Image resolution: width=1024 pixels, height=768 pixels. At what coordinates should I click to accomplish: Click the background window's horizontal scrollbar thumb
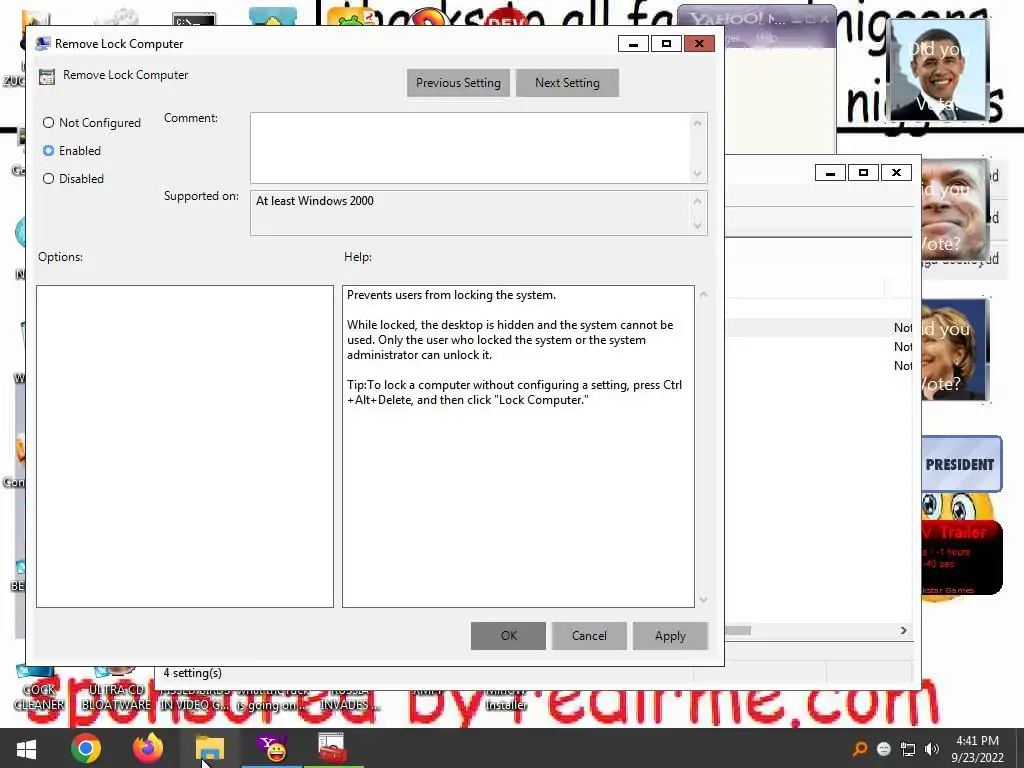[x=738, y=630]
